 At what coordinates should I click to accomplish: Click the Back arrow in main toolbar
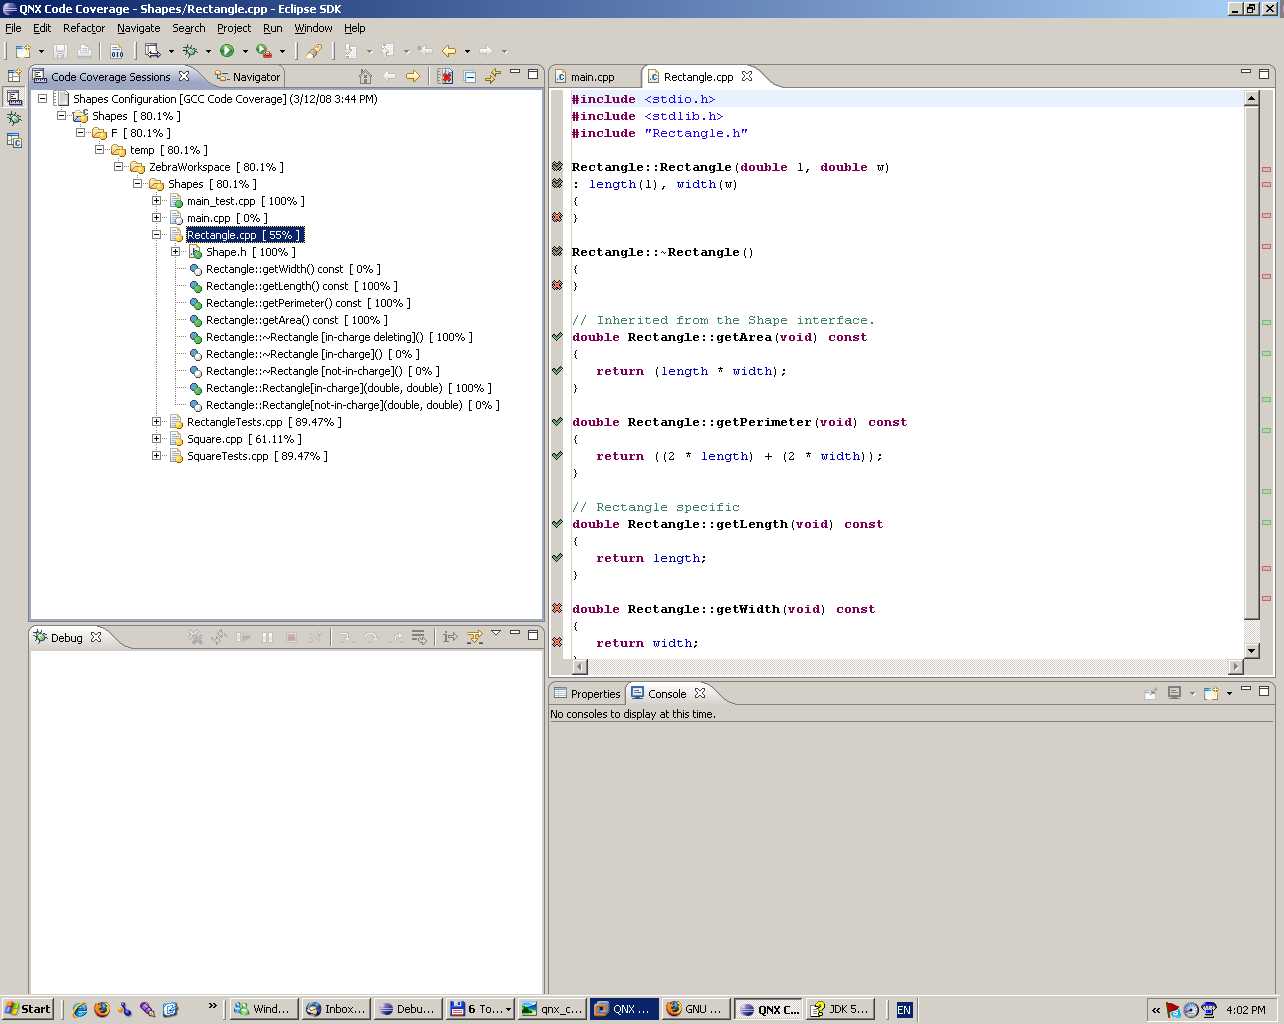[x=449, y=50]
